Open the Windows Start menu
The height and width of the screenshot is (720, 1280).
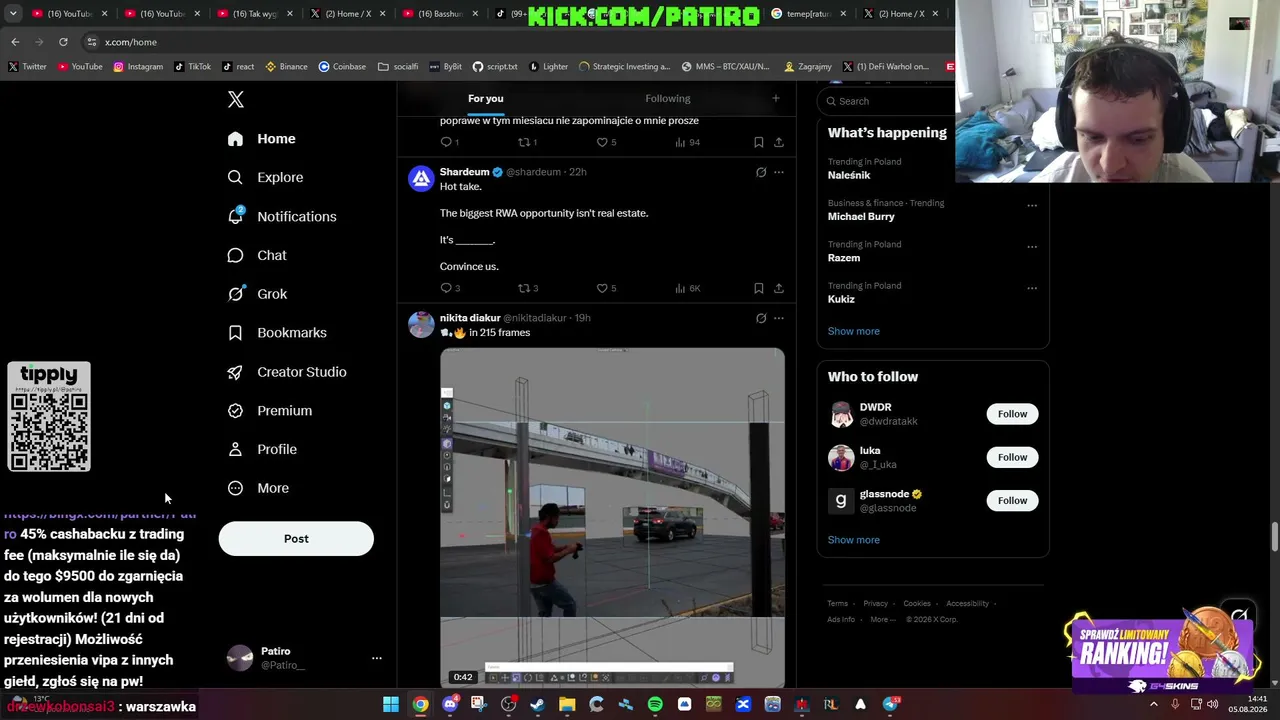click(391, 705)
